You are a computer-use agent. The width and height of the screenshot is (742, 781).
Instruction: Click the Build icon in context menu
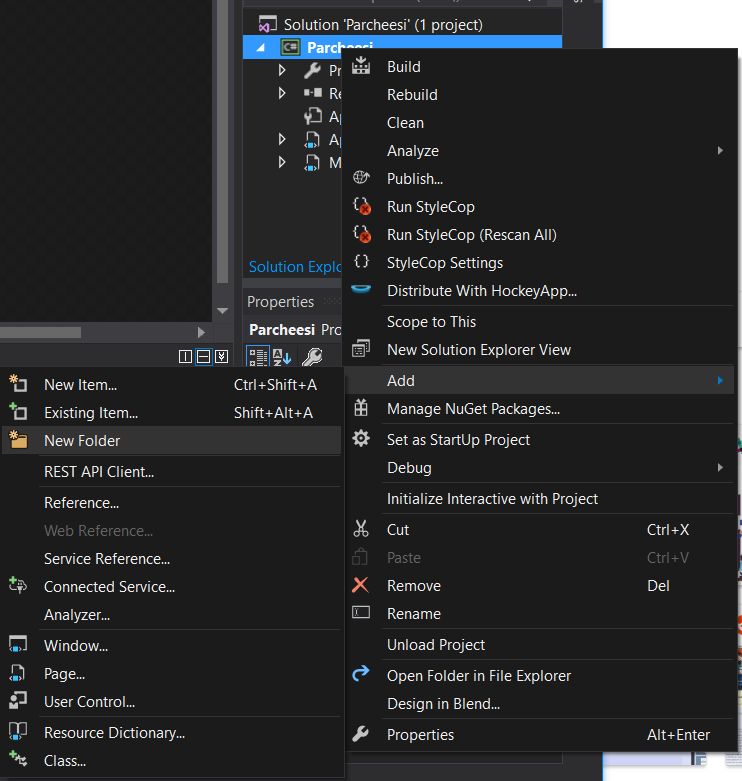coord(362,67)
